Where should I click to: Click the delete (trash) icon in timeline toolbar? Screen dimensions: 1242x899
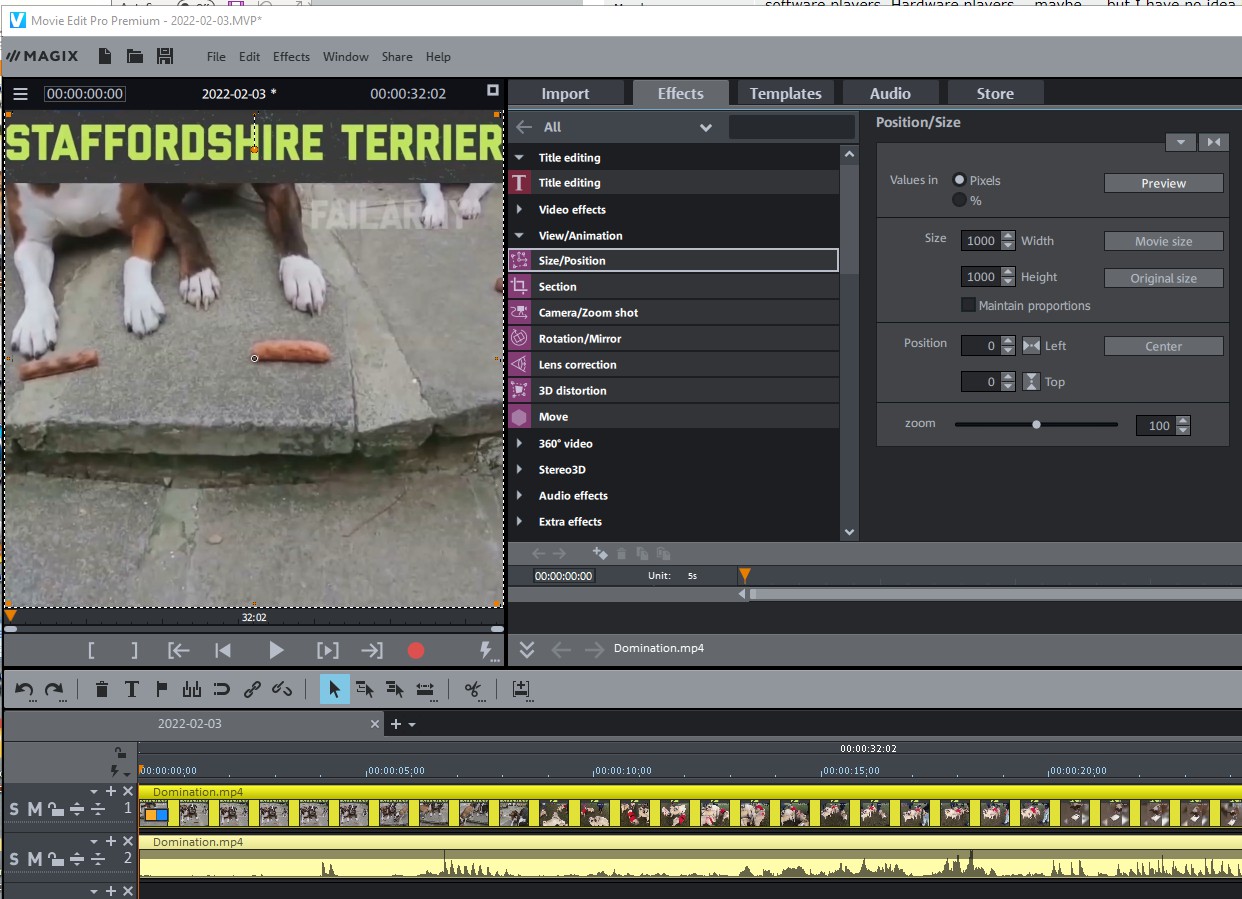point(101,689)
